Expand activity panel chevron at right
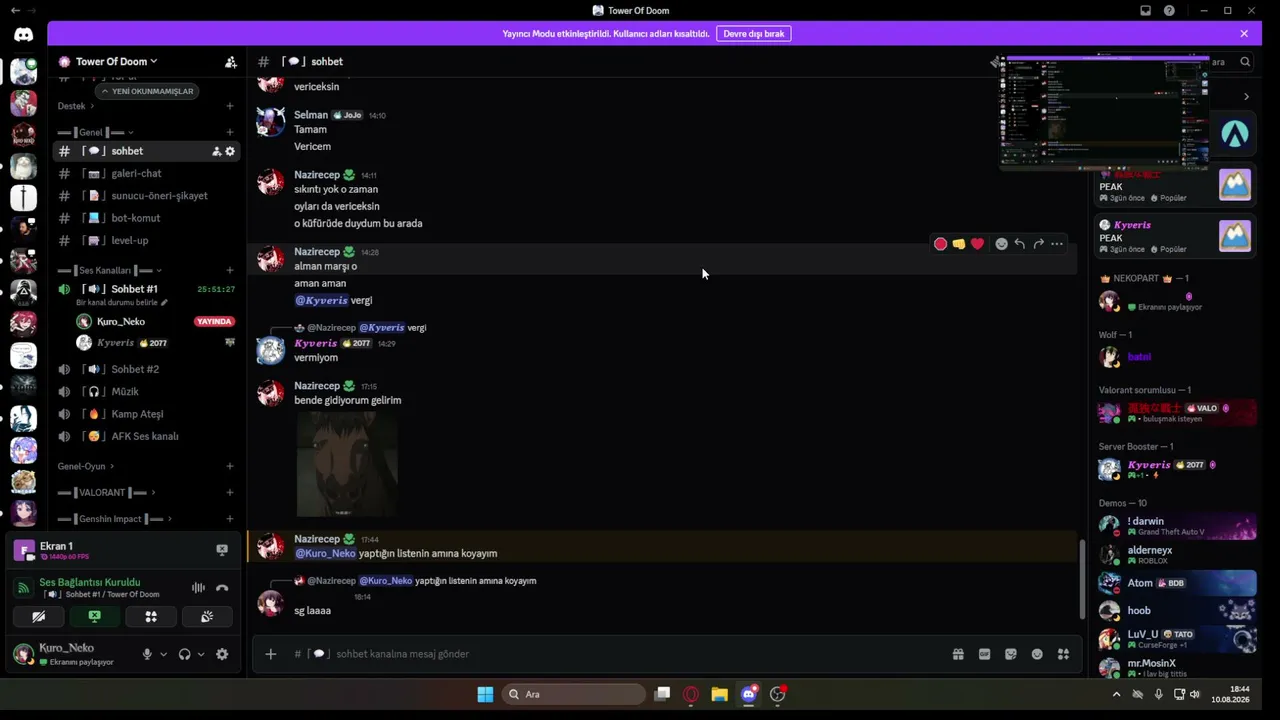 (1246, 97)
